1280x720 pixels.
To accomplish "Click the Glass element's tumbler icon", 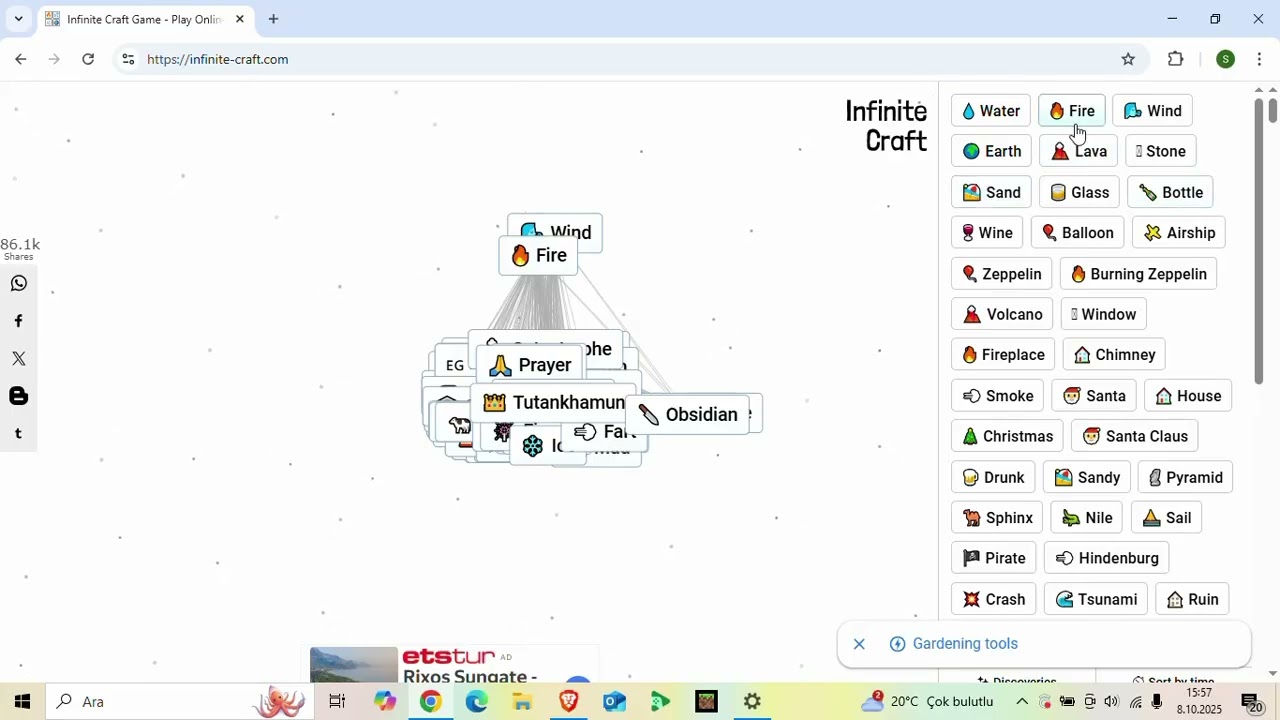I will click(x=1058, y=193).
